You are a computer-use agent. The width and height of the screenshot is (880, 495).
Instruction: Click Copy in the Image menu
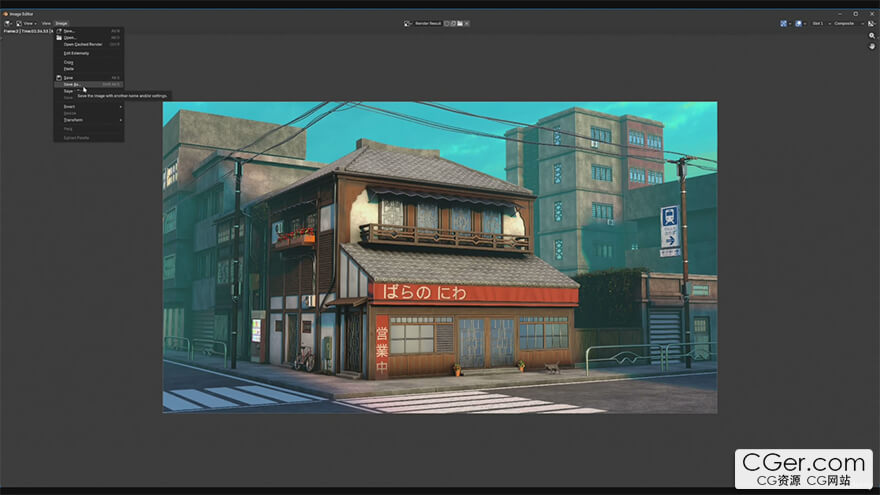[69, 62]
